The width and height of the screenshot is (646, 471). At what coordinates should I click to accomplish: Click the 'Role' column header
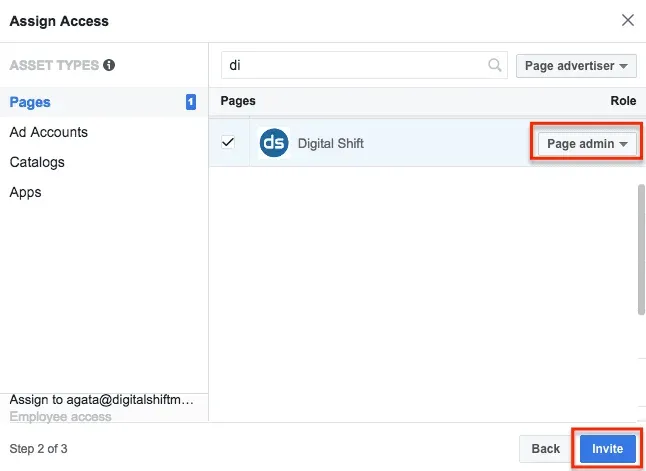(x=623, y=101)
